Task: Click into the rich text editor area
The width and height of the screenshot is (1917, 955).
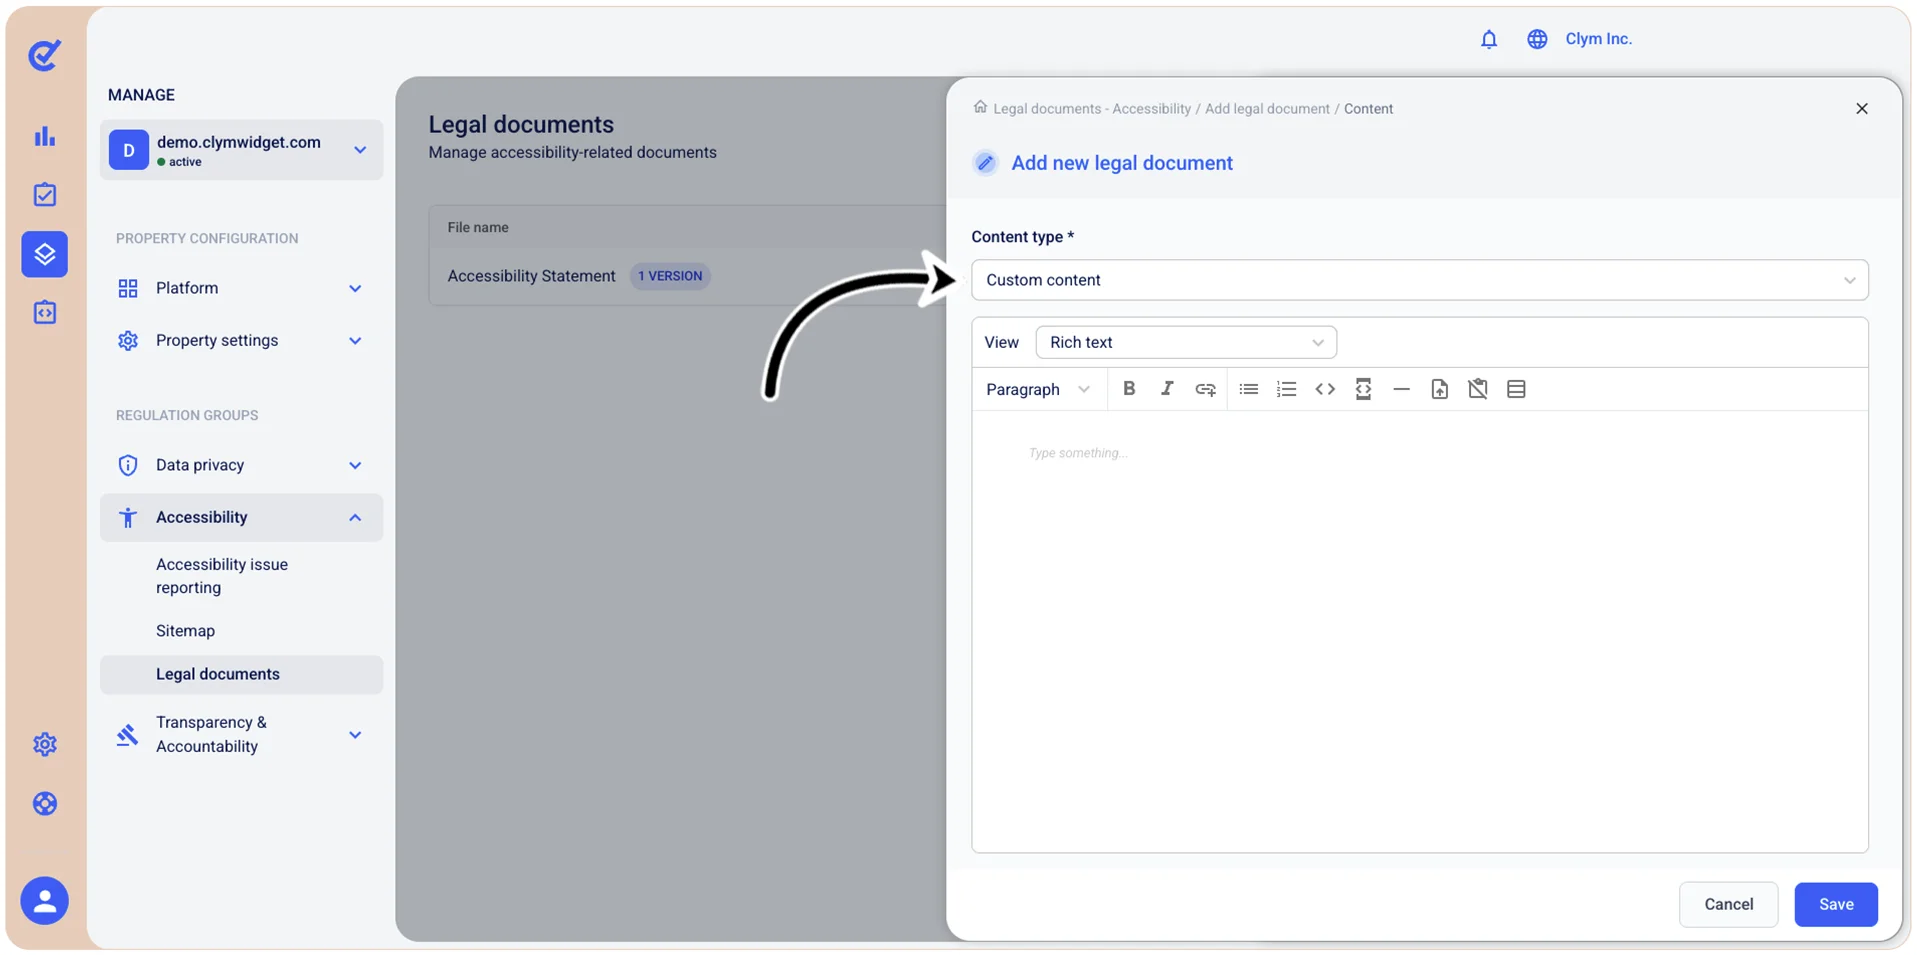Action: coord(1420,630)
